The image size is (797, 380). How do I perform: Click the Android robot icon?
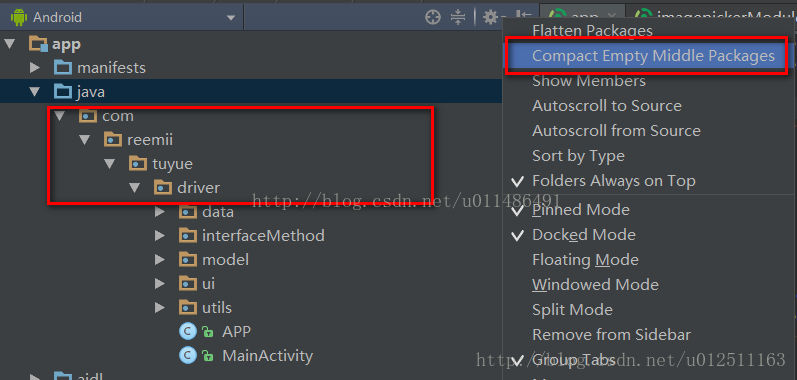click(19, 18)
